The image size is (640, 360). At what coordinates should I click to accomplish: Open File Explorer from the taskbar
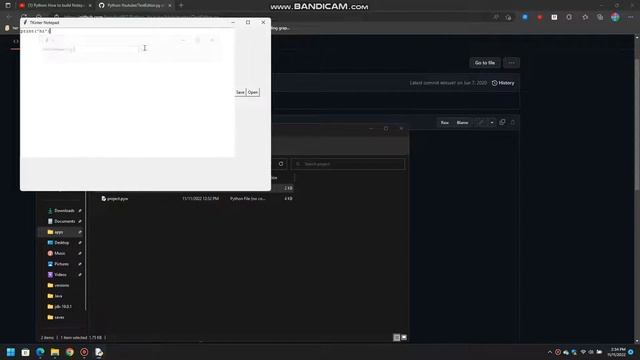(x=55, y=352)
